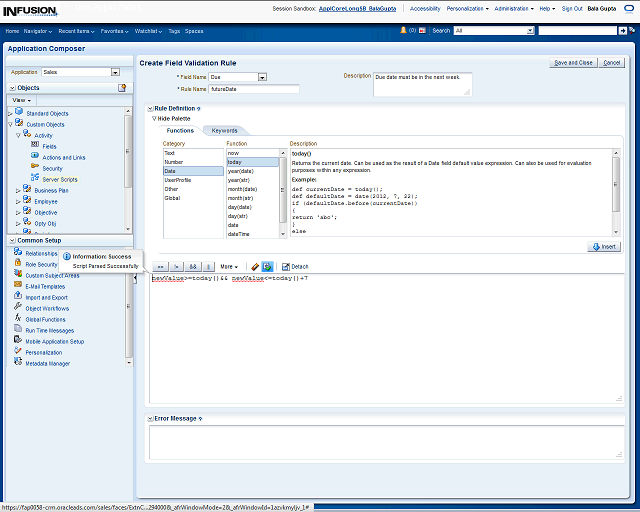Viewport: 640px width, 512px height.
Task: Switch to the Keywords tab
Action: tap(225, 130)
